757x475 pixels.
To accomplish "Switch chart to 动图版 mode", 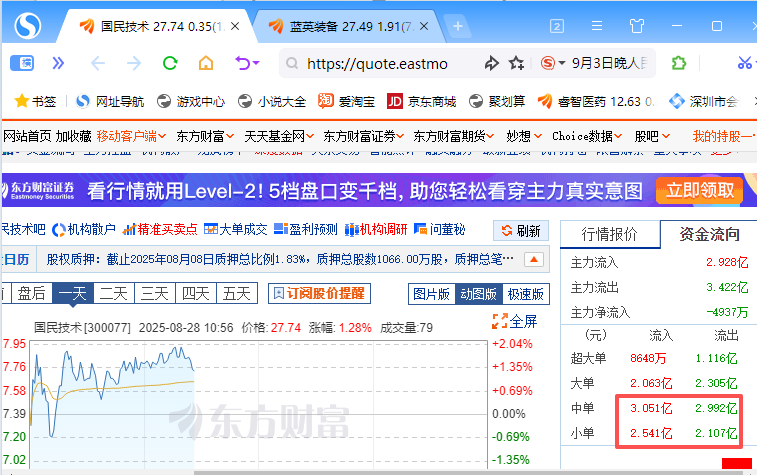I will (x=478, y=294).
